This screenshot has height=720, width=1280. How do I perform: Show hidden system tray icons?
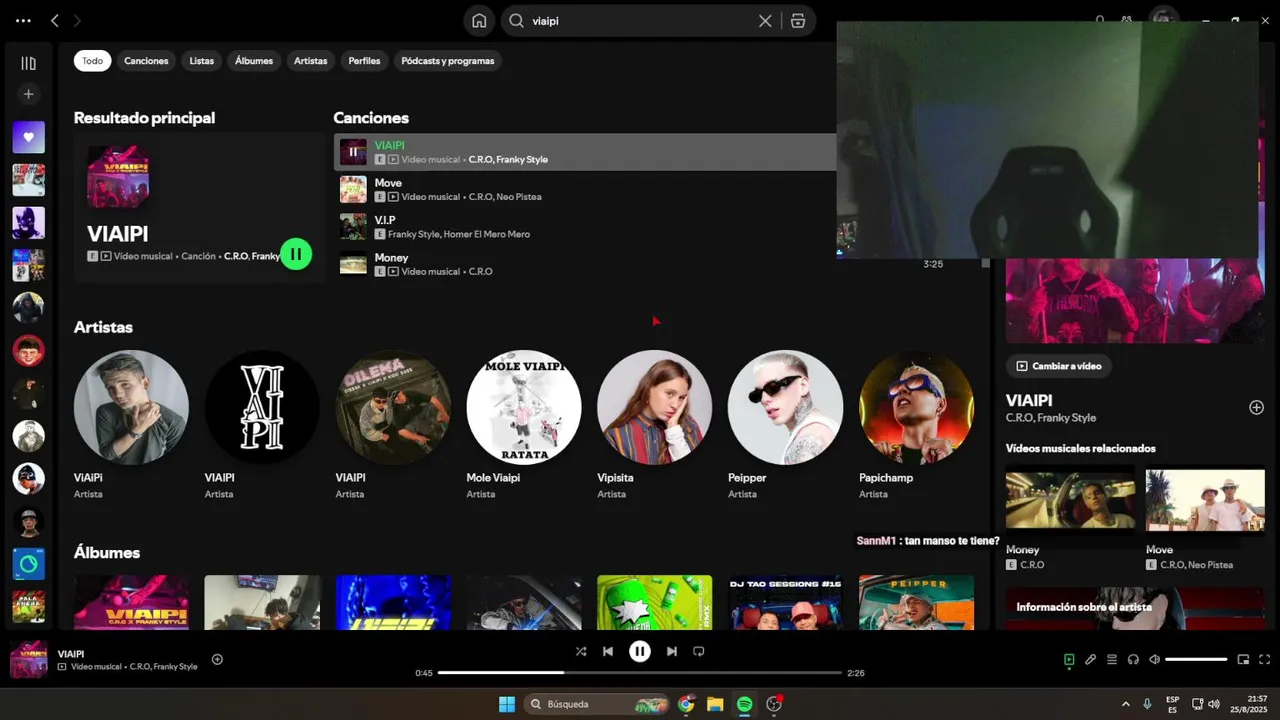pyautogui.click(x=1125, y=704)
